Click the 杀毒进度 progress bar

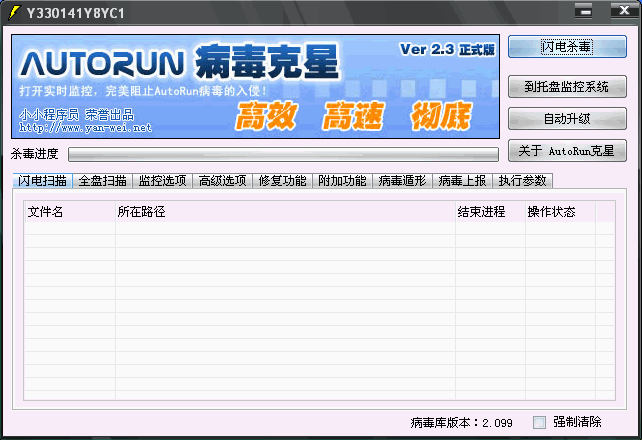(x=283, y=154)
